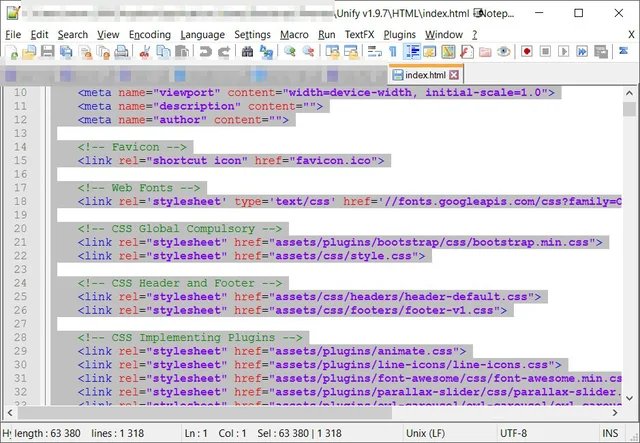
Task: Close the index.html tab with its red X
Action: (454, 75)
